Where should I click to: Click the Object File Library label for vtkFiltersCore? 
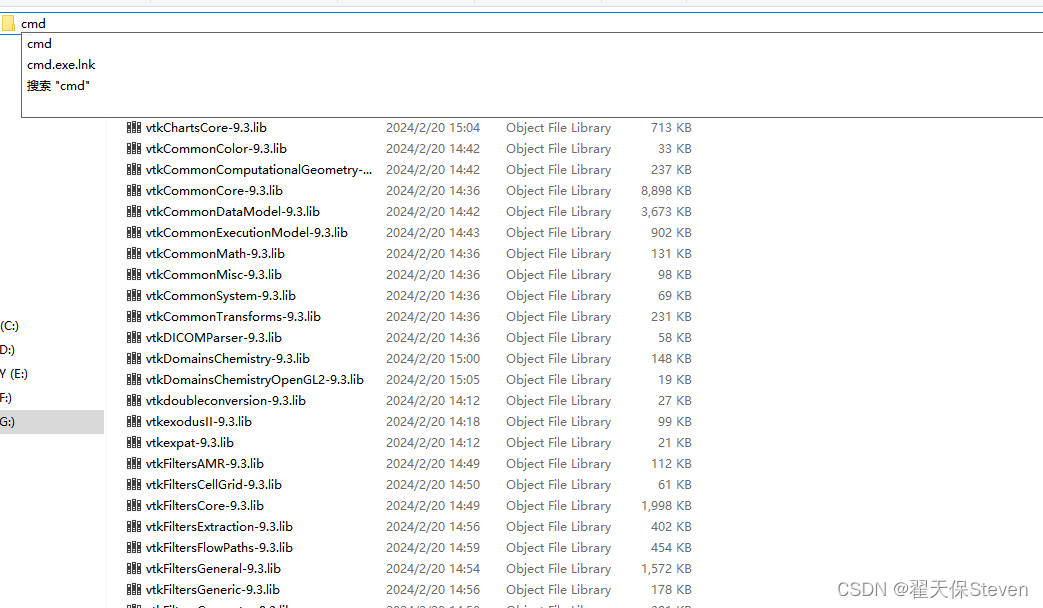(x=558, y=505)
